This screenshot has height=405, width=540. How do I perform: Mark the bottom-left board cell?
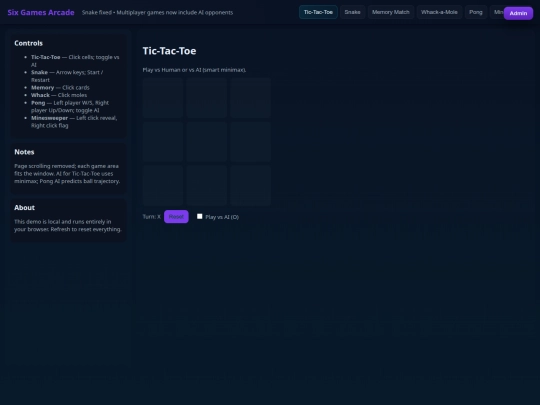163,186
